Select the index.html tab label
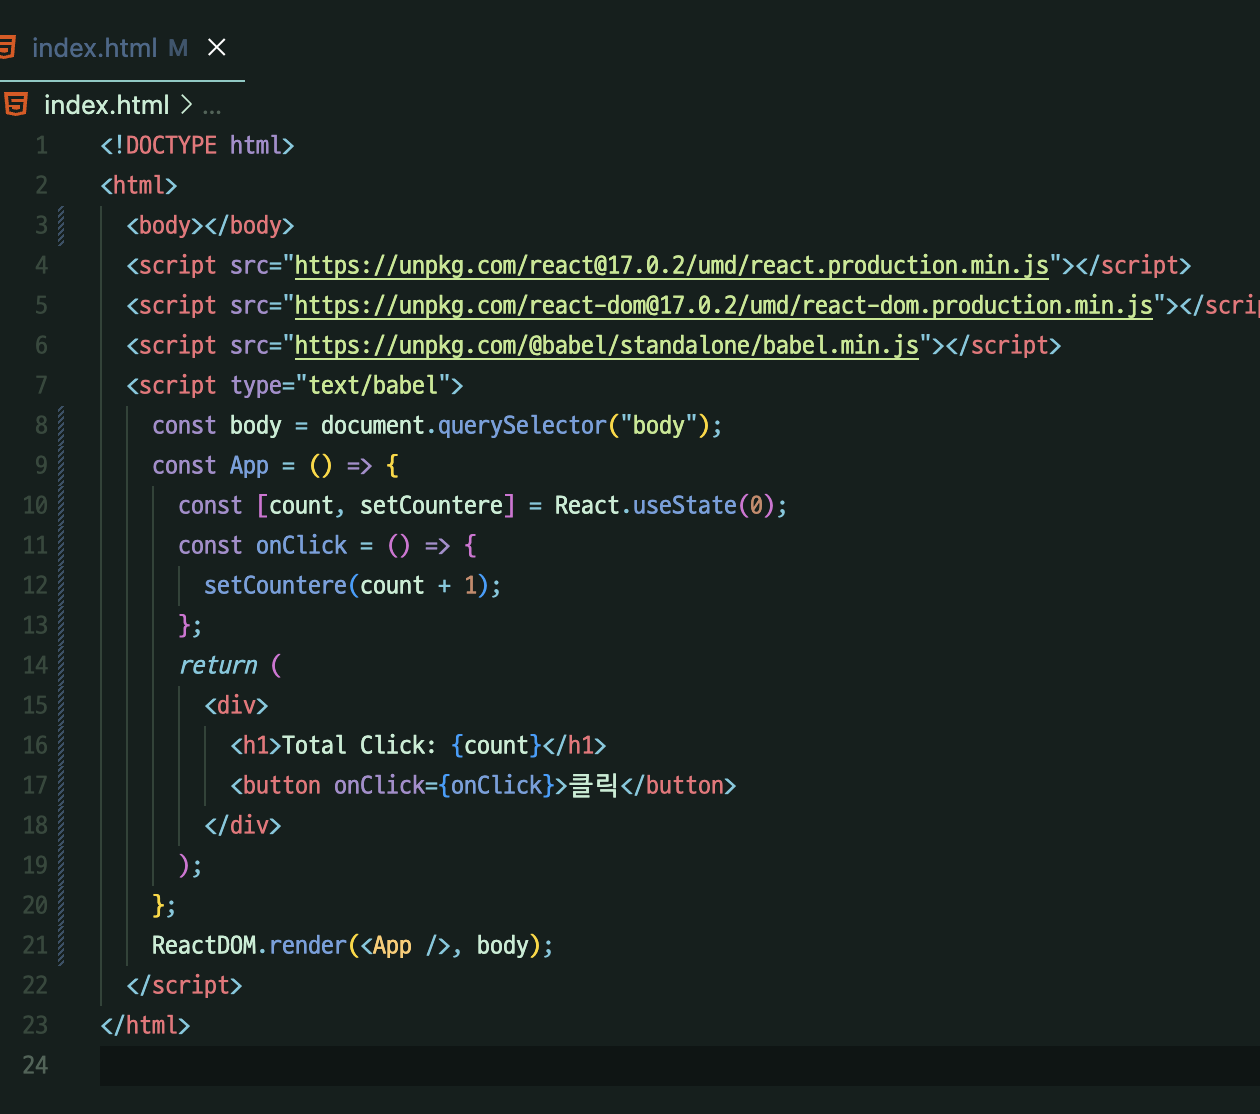This screenshot has width=1260, height=1114. [94, 48]
